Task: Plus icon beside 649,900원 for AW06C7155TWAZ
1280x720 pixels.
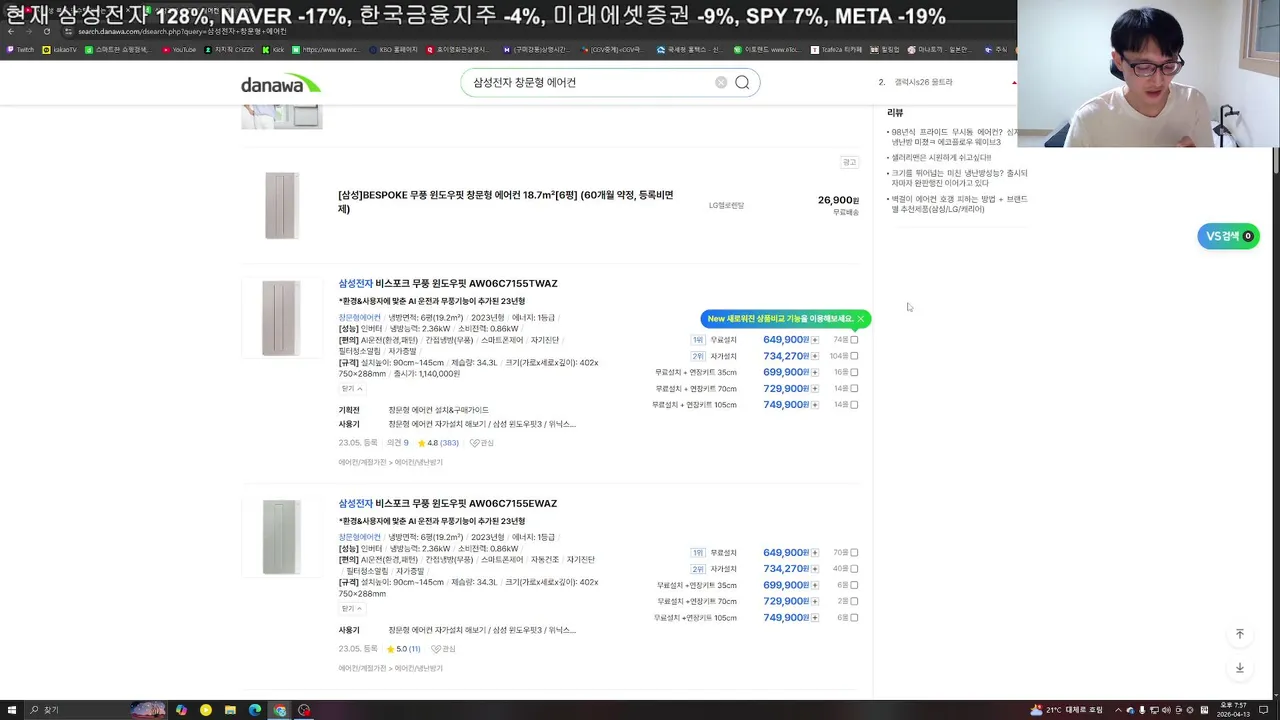Action: tap(815, 340)
